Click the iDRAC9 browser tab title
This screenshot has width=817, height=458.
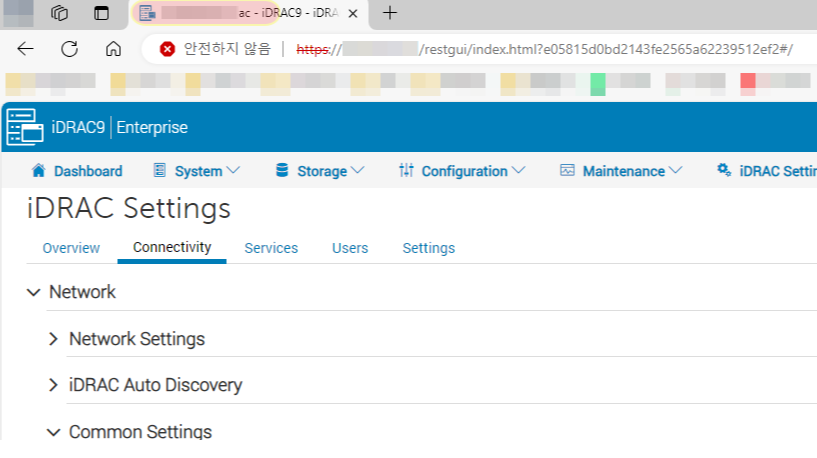coord(288,13)
